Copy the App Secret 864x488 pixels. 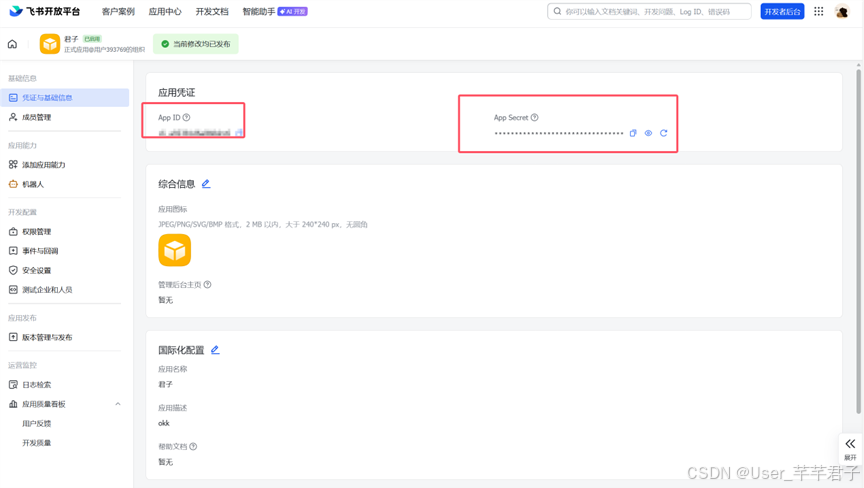tap(633, 133)
